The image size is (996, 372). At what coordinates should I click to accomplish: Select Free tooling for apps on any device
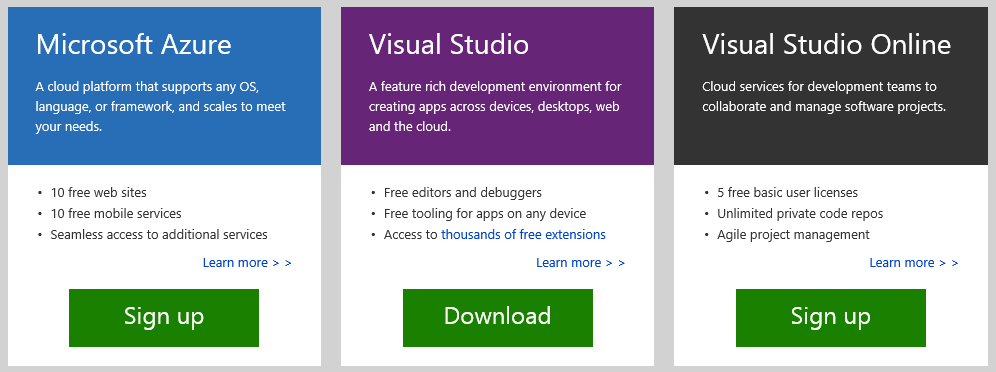pyautogui.click(x=485, y=214)
